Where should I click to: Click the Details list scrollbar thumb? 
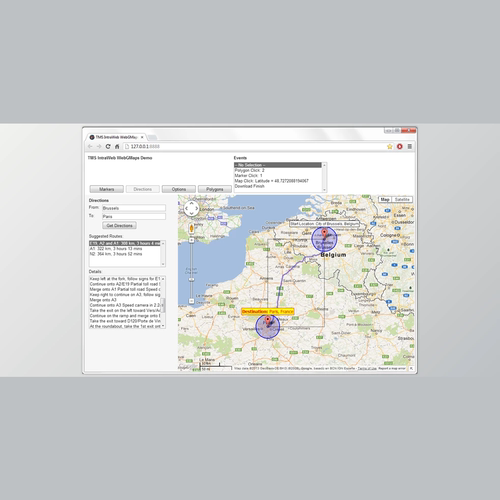point(163,305)
